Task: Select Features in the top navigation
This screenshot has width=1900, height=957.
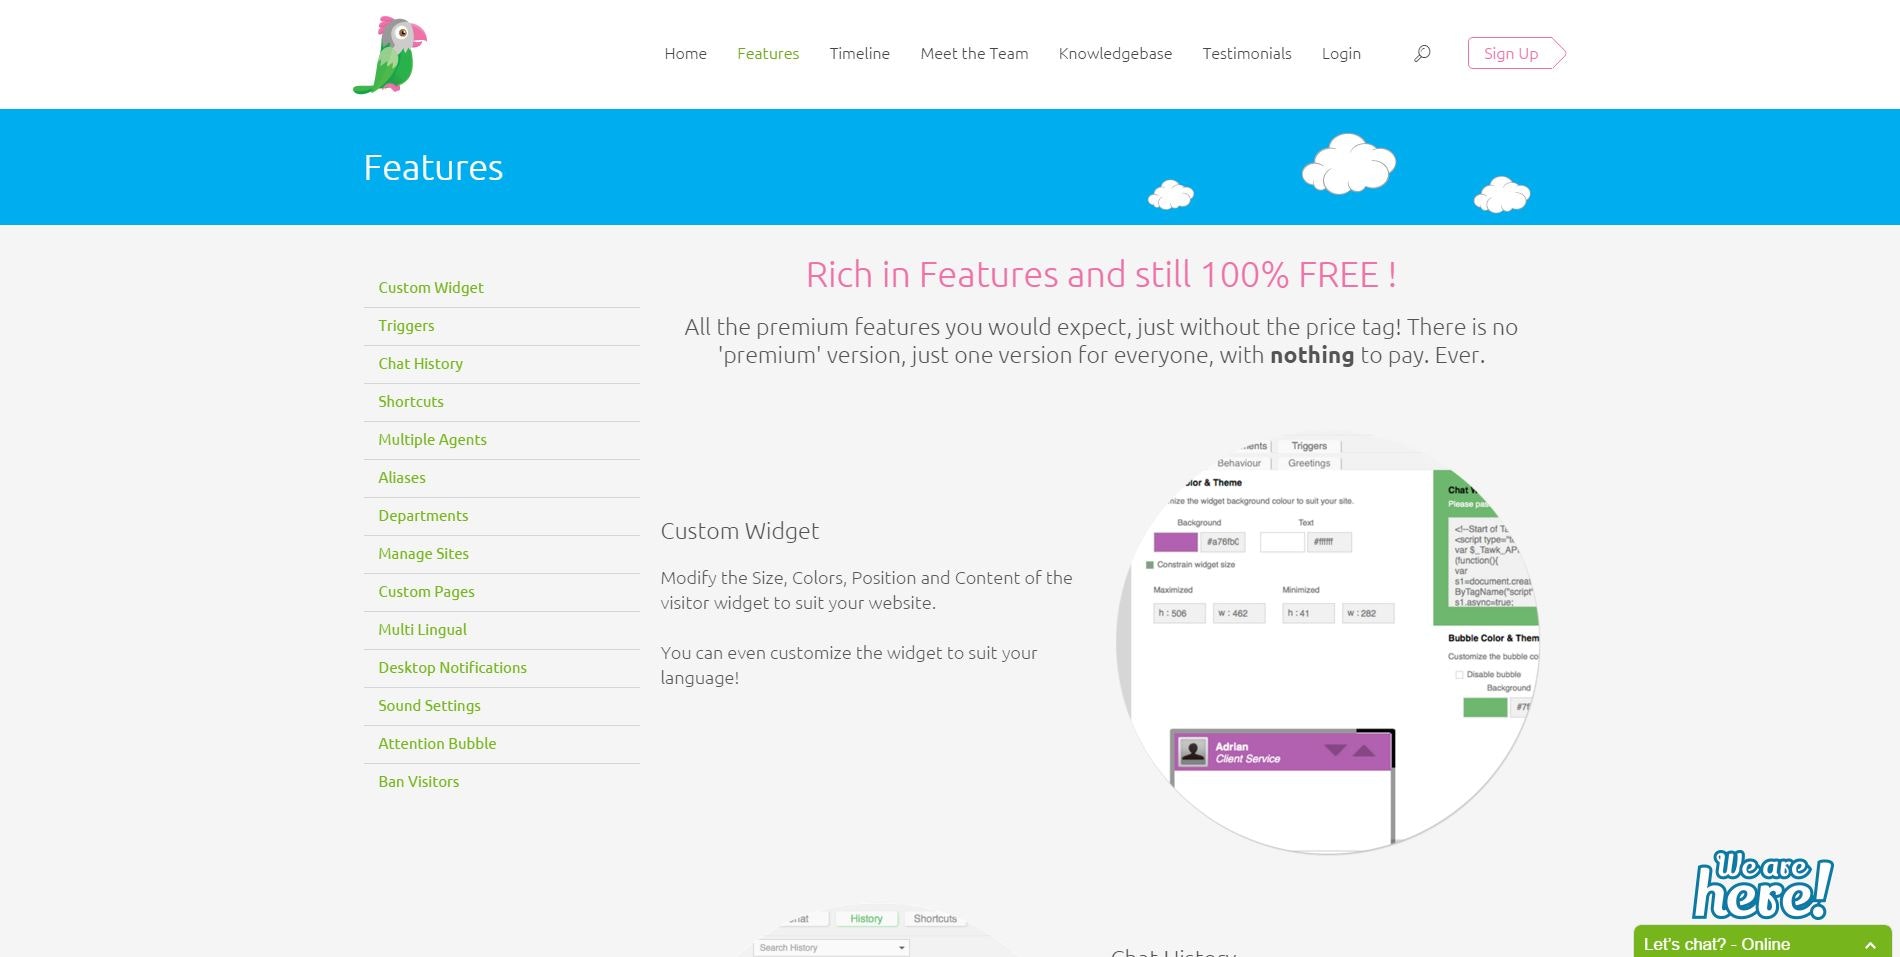Action: [x=768, y=53]
